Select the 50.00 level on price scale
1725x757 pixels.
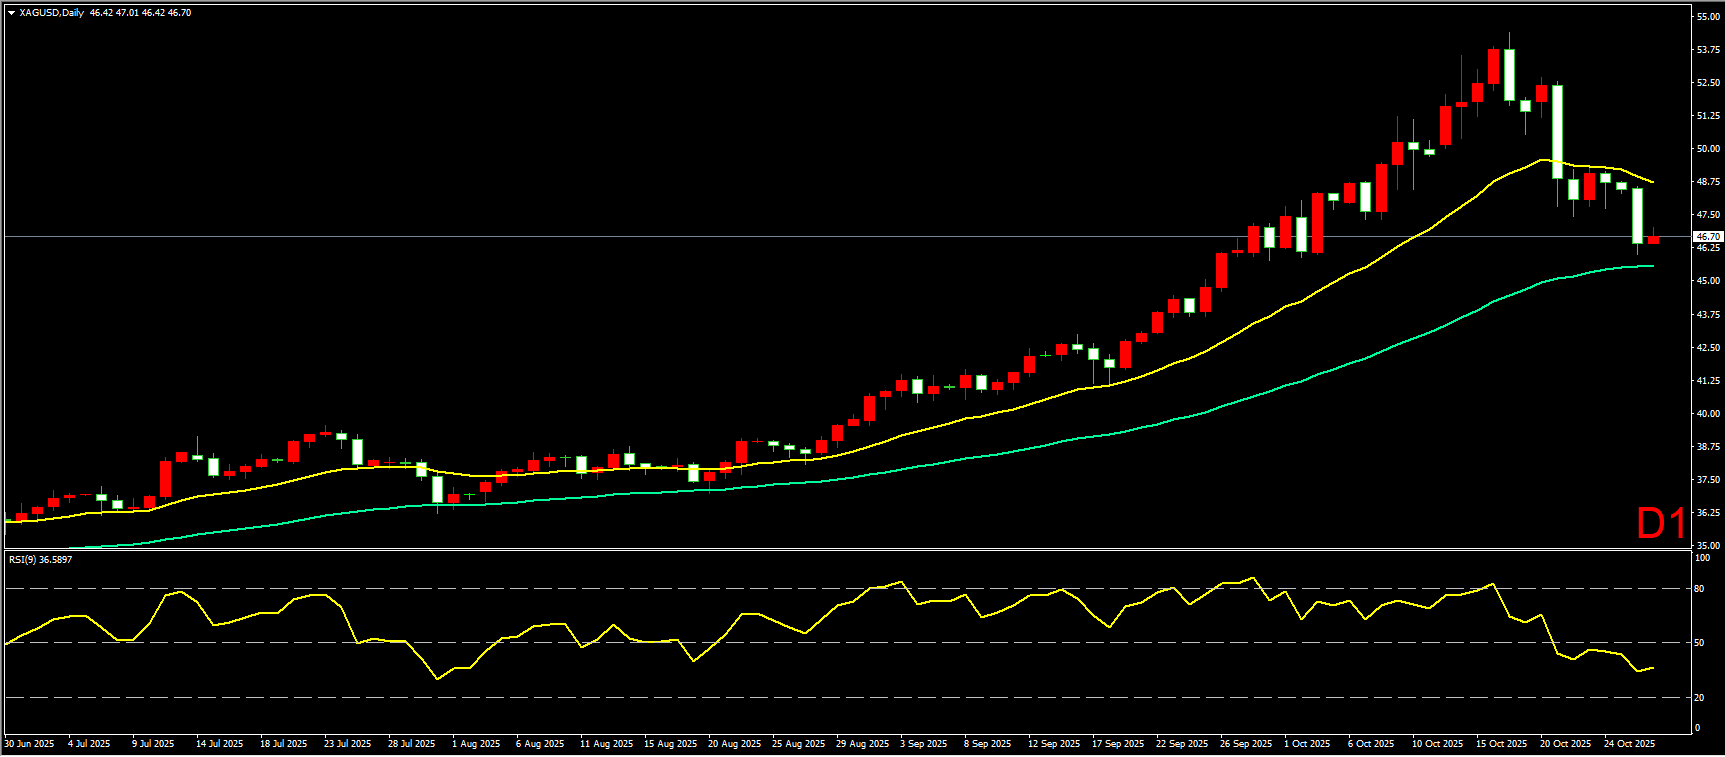coord(1707,149)
